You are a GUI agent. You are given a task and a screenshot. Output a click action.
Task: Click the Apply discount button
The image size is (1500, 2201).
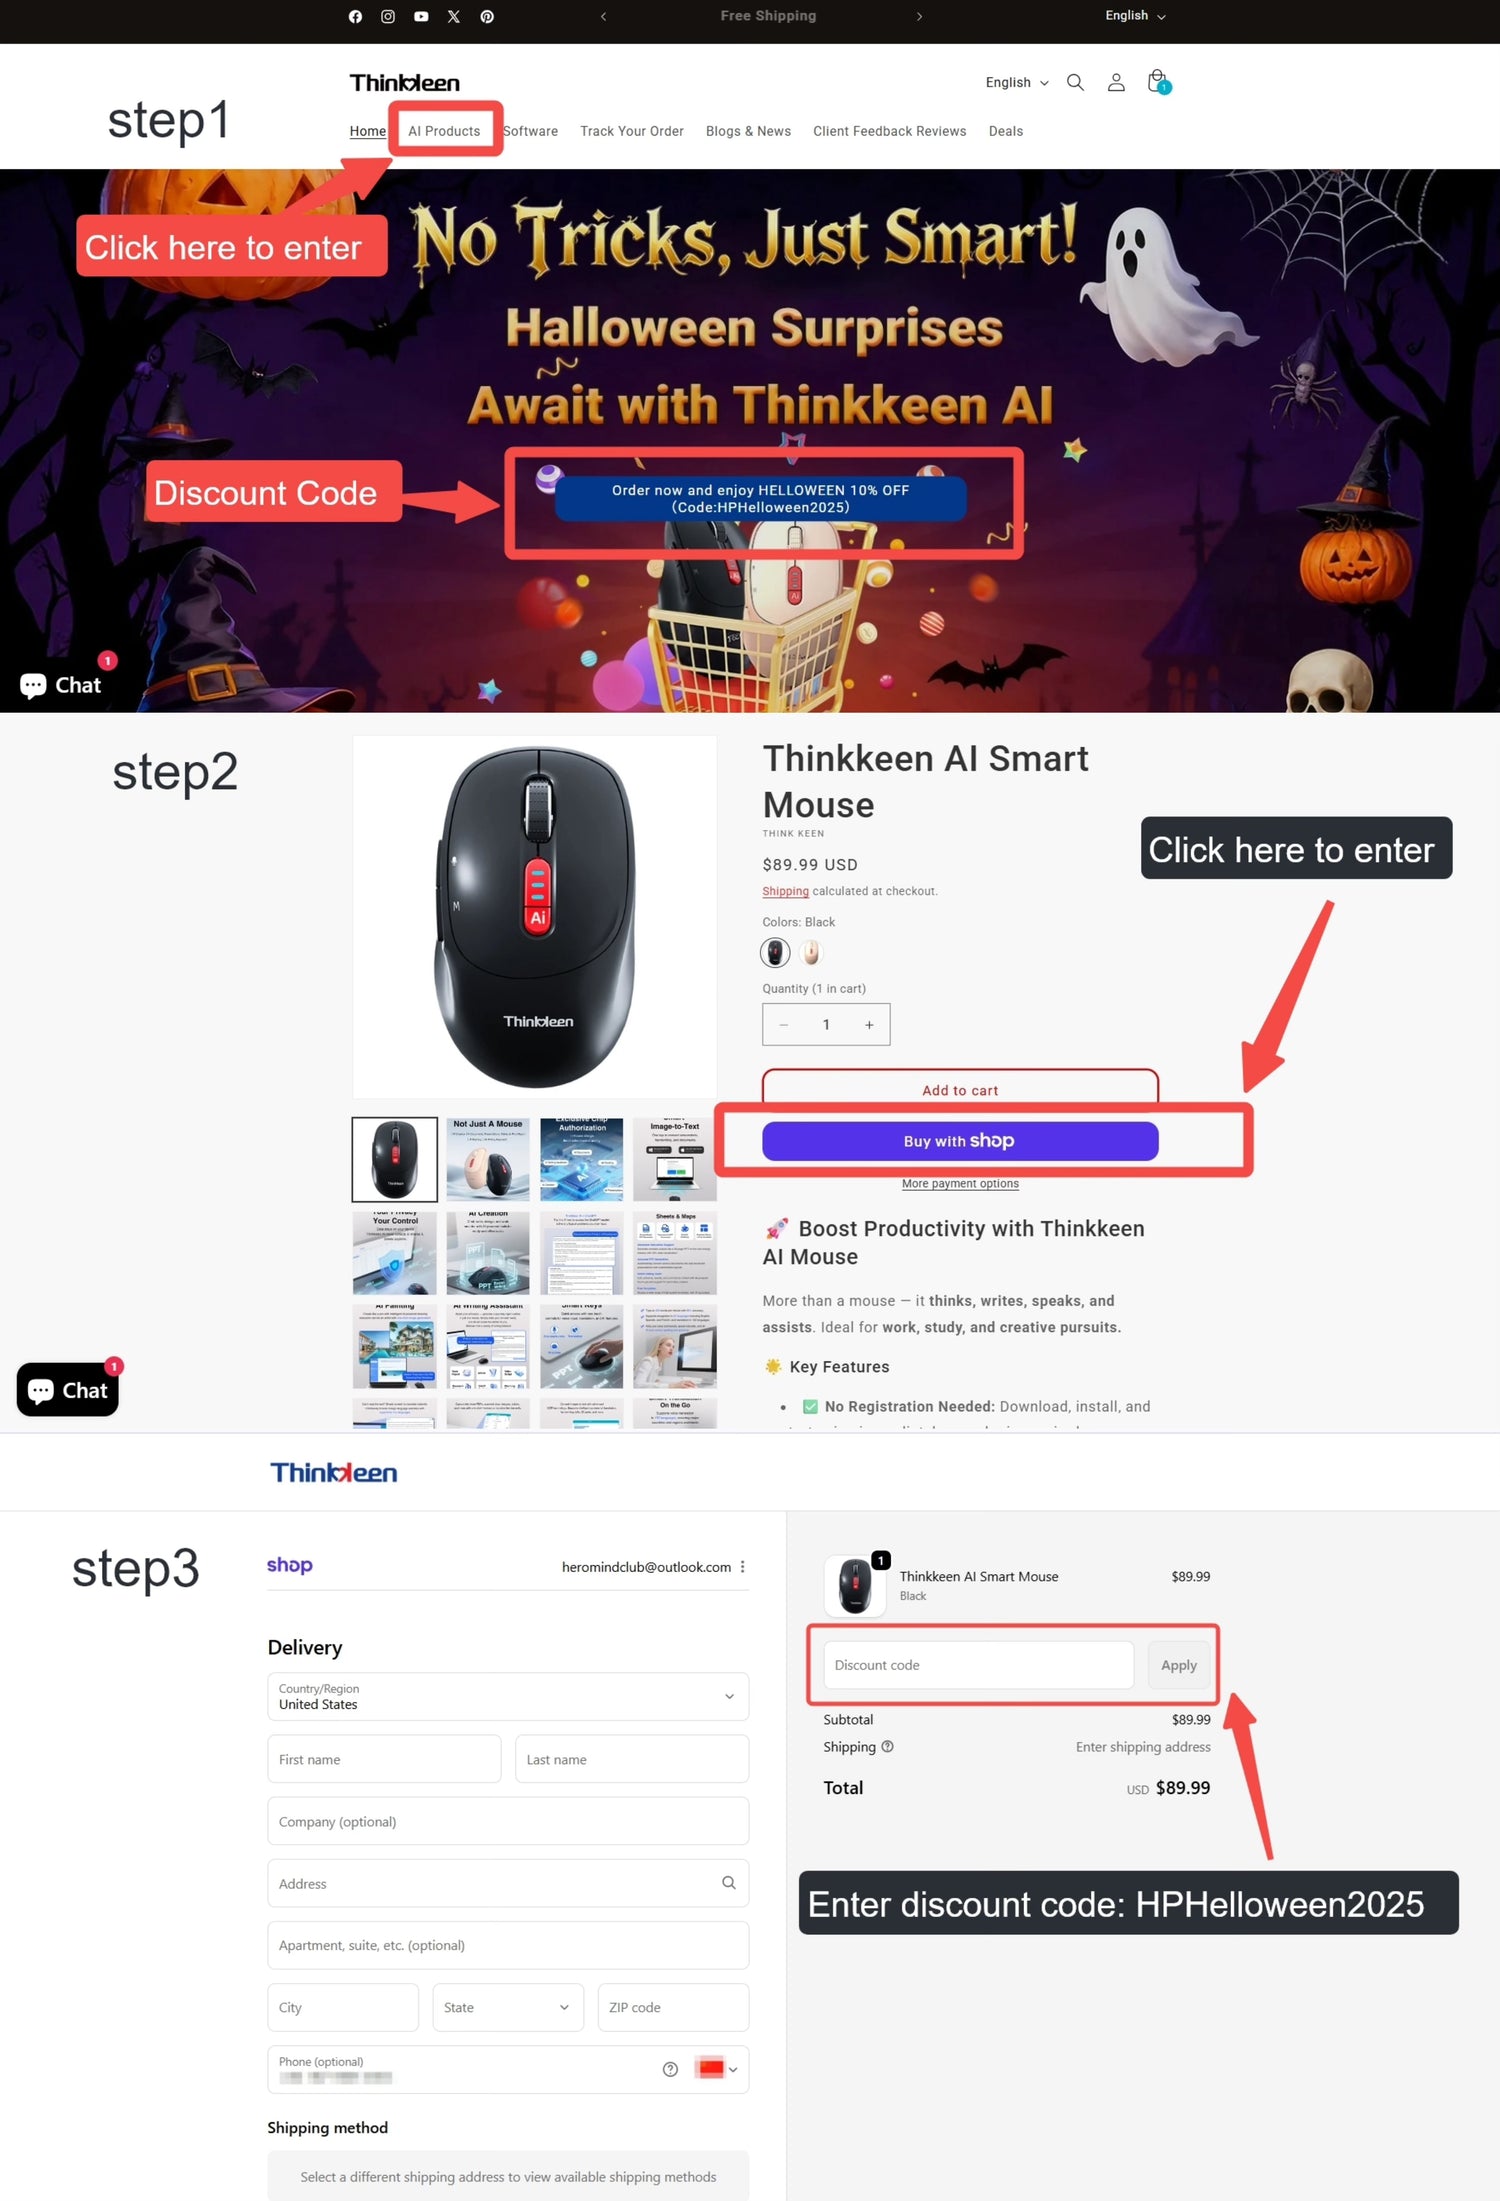click(1179, 1665)
